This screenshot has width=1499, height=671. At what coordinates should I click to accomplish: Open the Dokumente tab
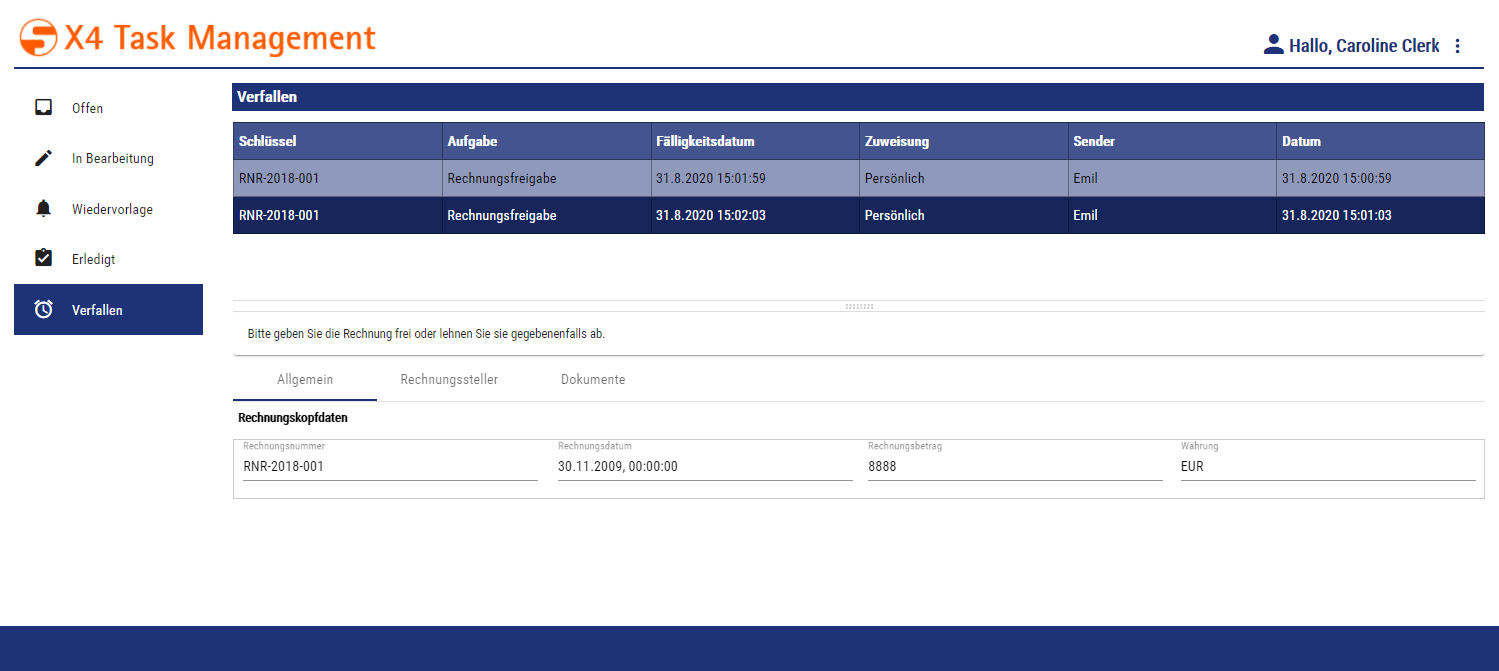(x=593, y=380)
